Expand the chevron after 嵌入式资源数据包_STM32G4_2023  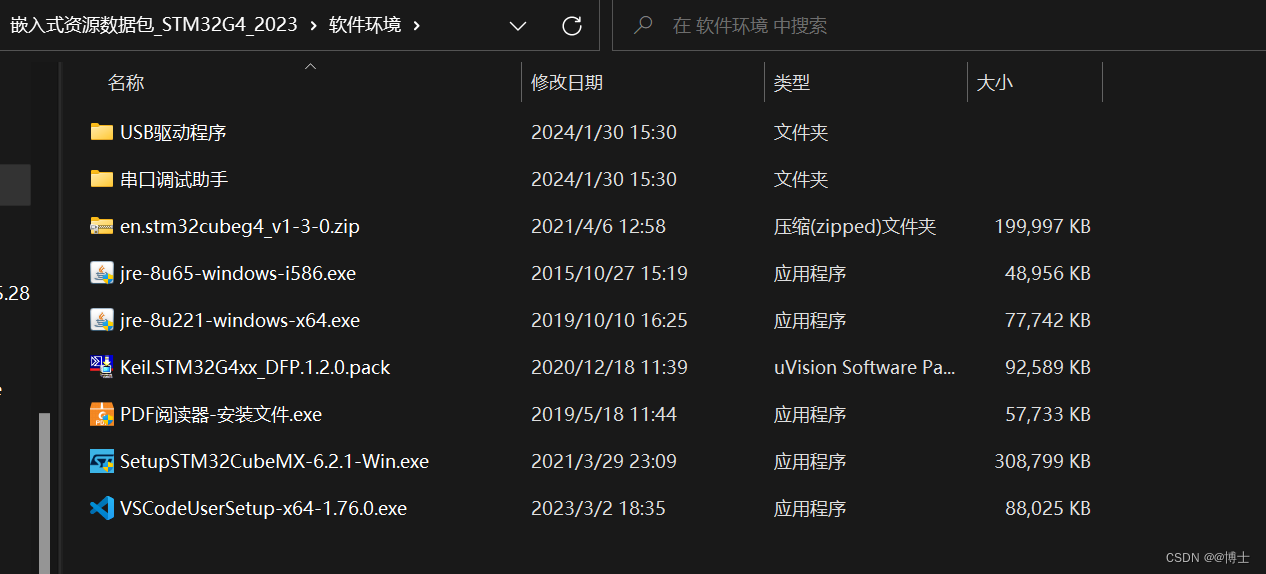(313, 25)
